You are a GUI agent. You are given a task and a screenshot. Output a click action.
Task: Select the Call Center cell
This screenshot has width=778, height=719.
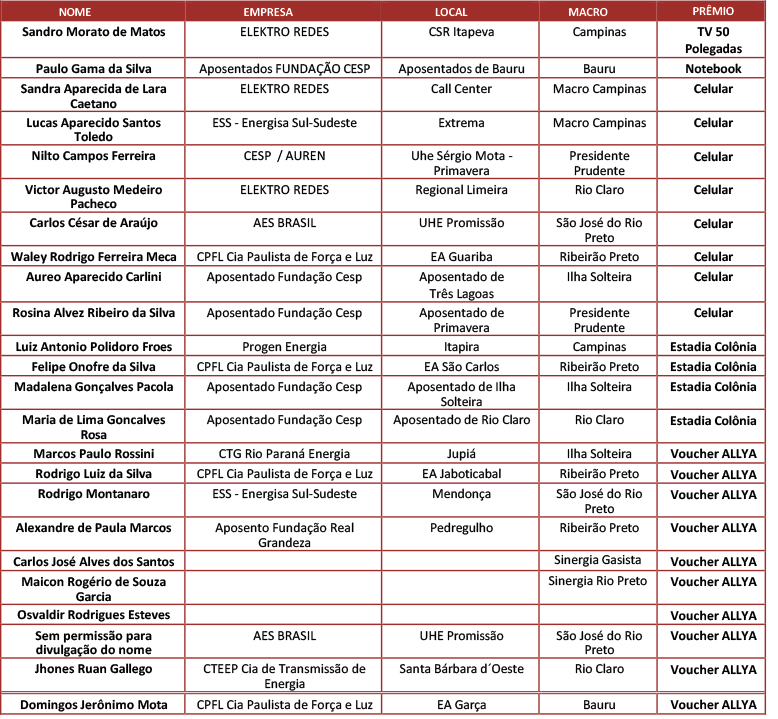click(461, 89)
